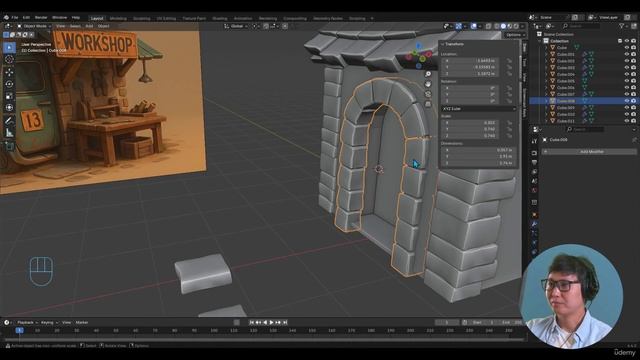
Task: Click the Add Modifier button
Action: pyautogui.click(x=589, y=151)
